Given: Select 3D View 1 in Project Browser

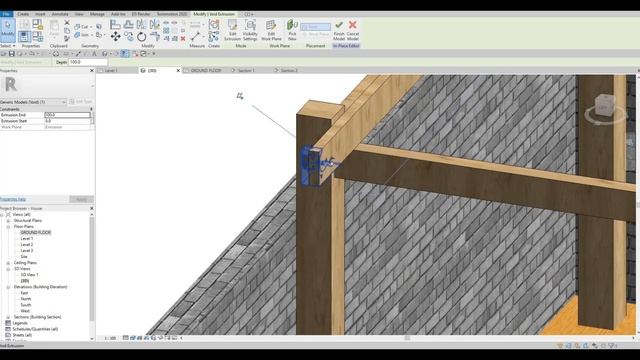Looking at the screenshot, I should coord(29,275).
